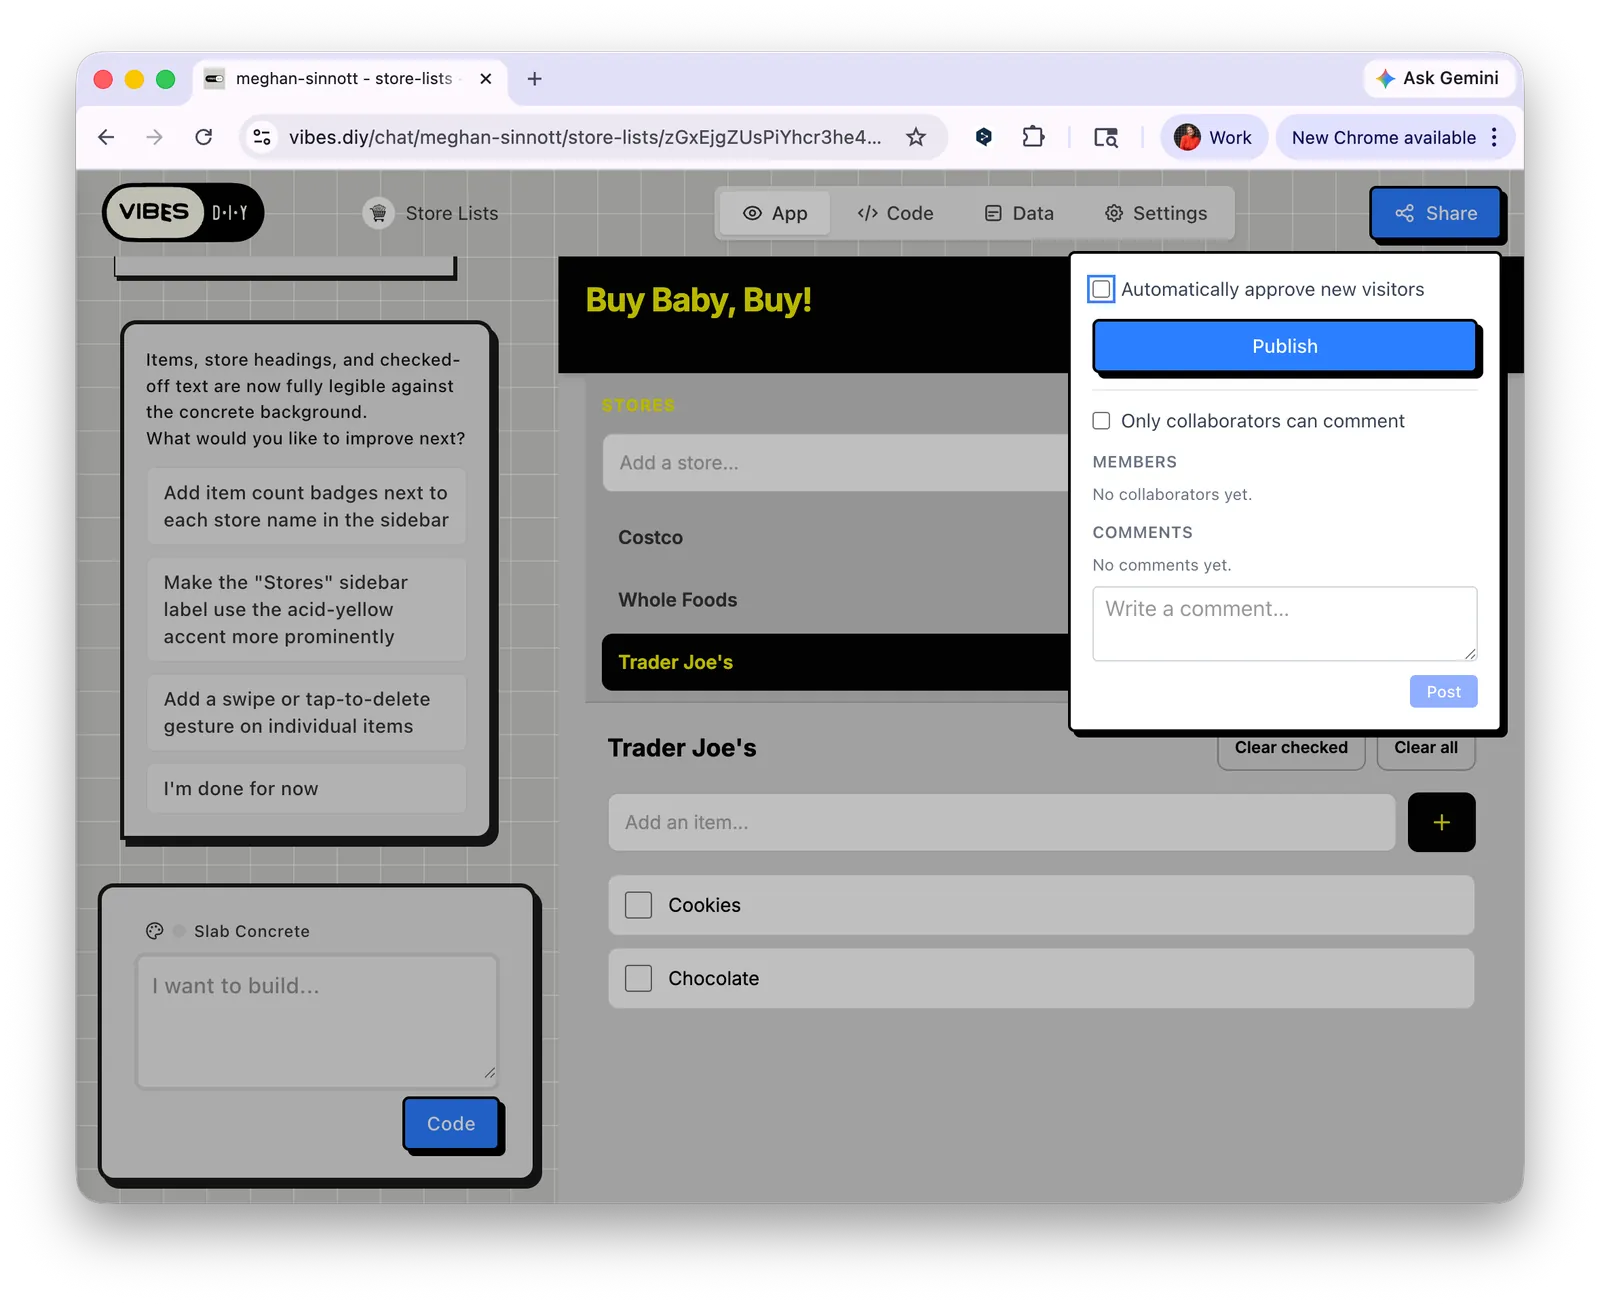Open the Chrome extensions puzzle icon
The height and width of the screenshot is (1304, 1600).
1033,137
